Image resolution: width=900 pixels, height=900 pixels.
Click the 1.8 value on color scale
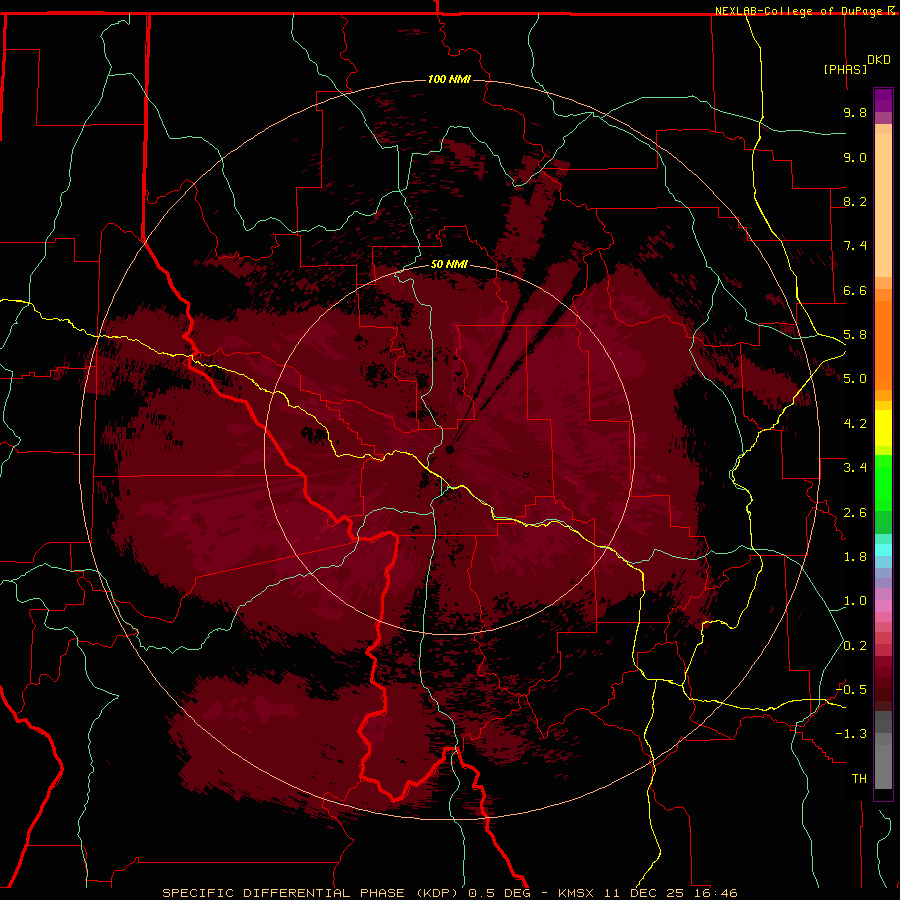point(855,557)
